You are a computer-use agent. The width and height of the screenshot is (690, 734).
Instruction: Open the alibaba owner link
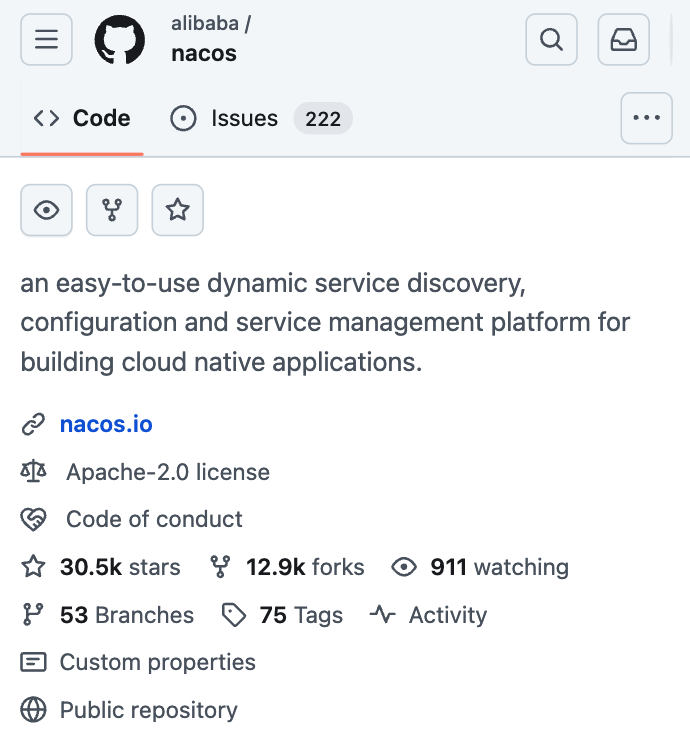point(205,23)
